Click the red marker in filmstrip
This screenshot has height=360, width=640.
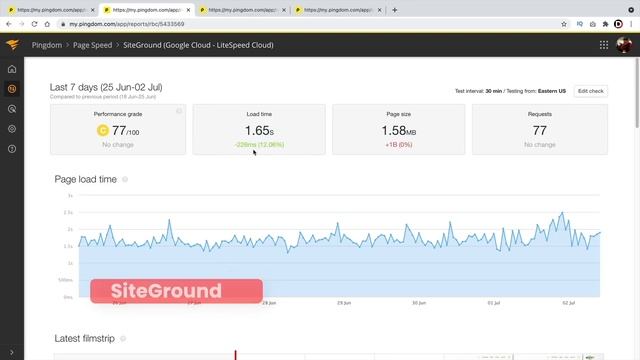point(236,355)
